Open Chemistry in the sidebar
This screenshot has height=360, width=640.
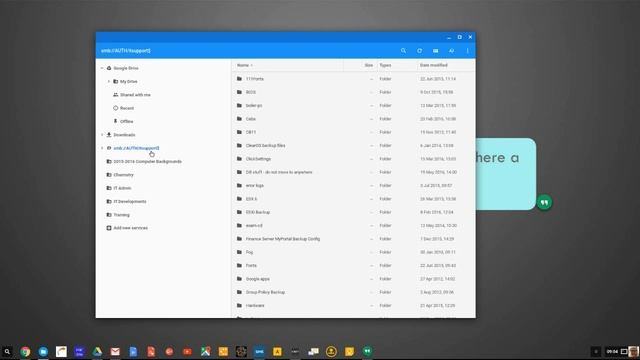click(x=123, y=175)
